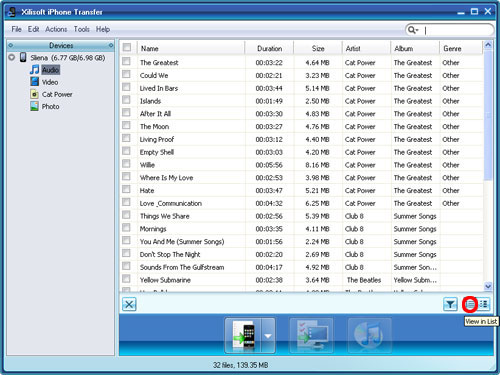
Task: Sort by the Name column header
Action: tap(191, 48)
